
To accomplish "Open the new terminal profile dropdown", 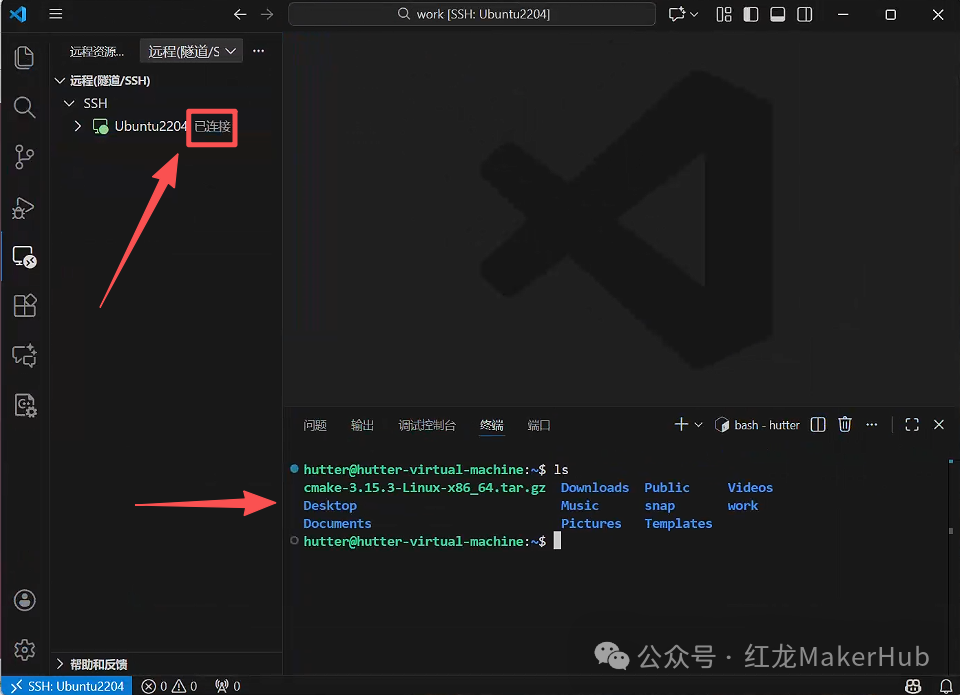I will [x=698, y=424].
